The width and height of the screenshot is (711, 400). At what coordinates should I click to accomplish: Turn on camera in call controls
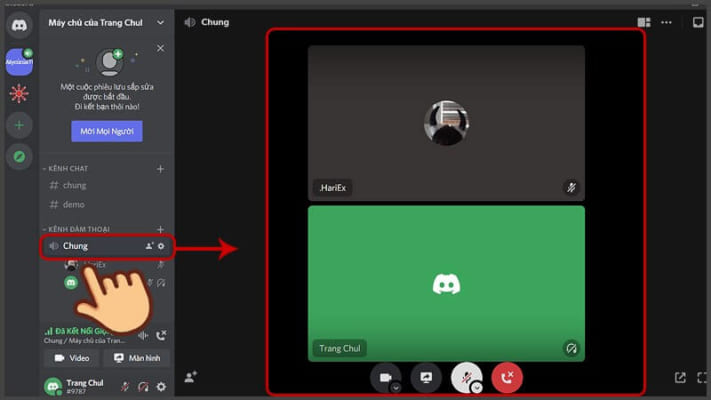coord(385,377)
